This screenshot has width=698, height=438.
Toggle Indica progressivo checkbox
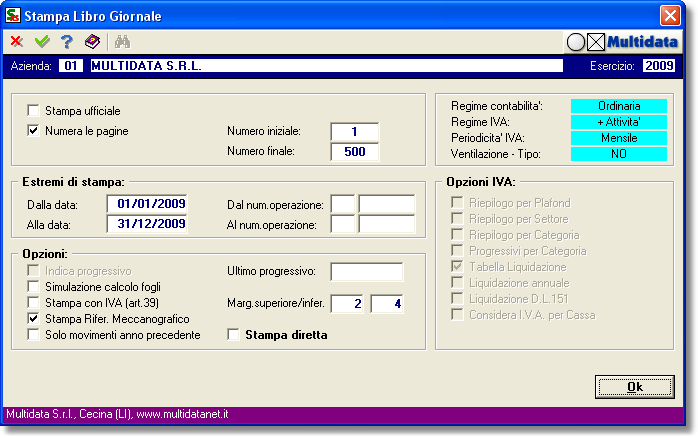coord(33,271)
